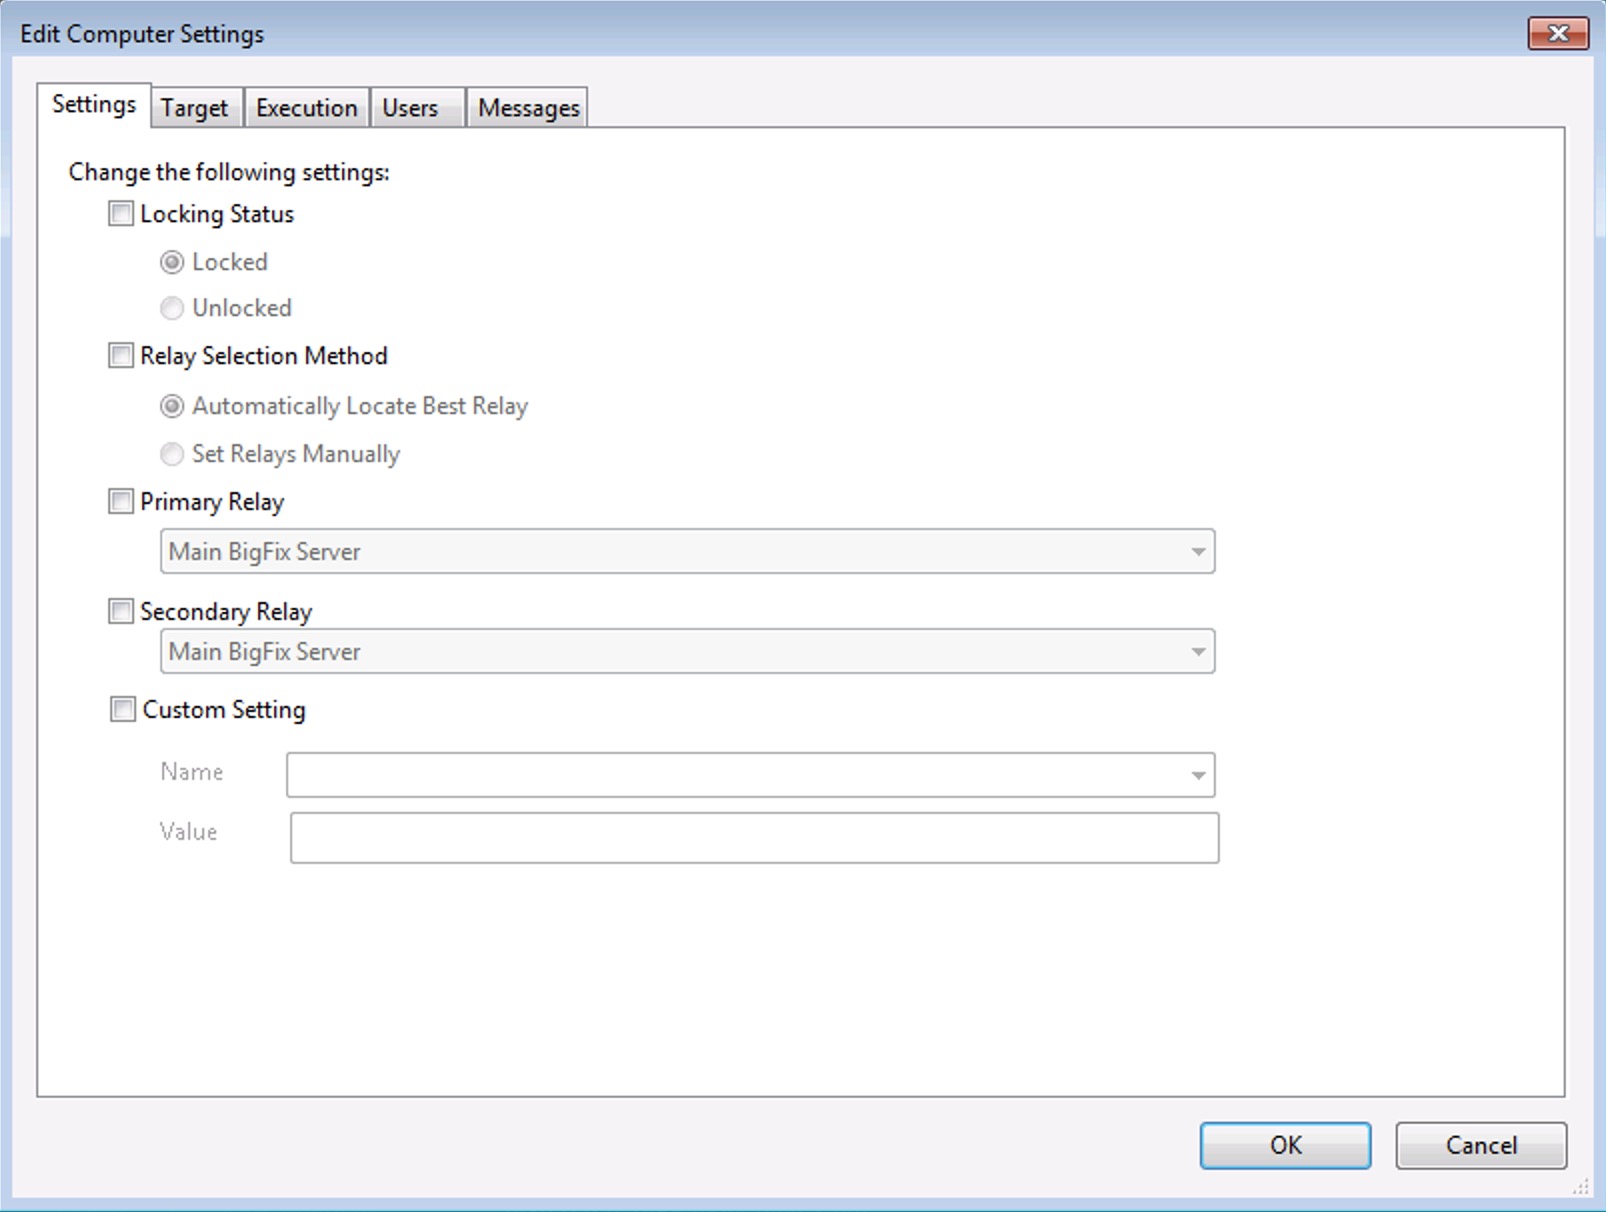Check the Relay Selection Method option
This screenshot has height=1212, width=1606.
(120, 355)
